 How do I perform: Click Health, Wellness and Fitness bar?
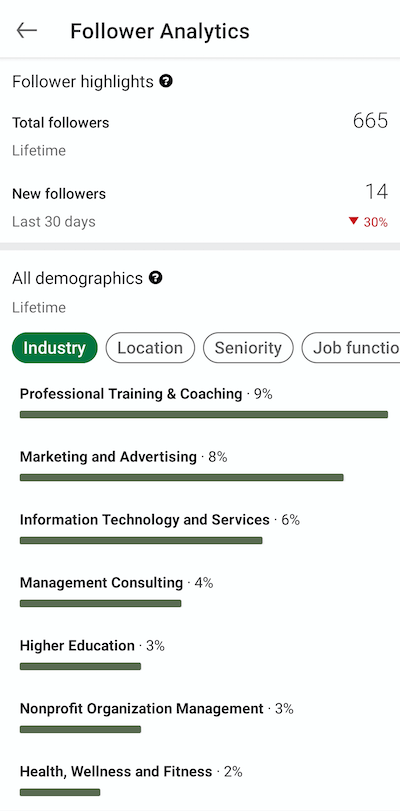(60, 792)
